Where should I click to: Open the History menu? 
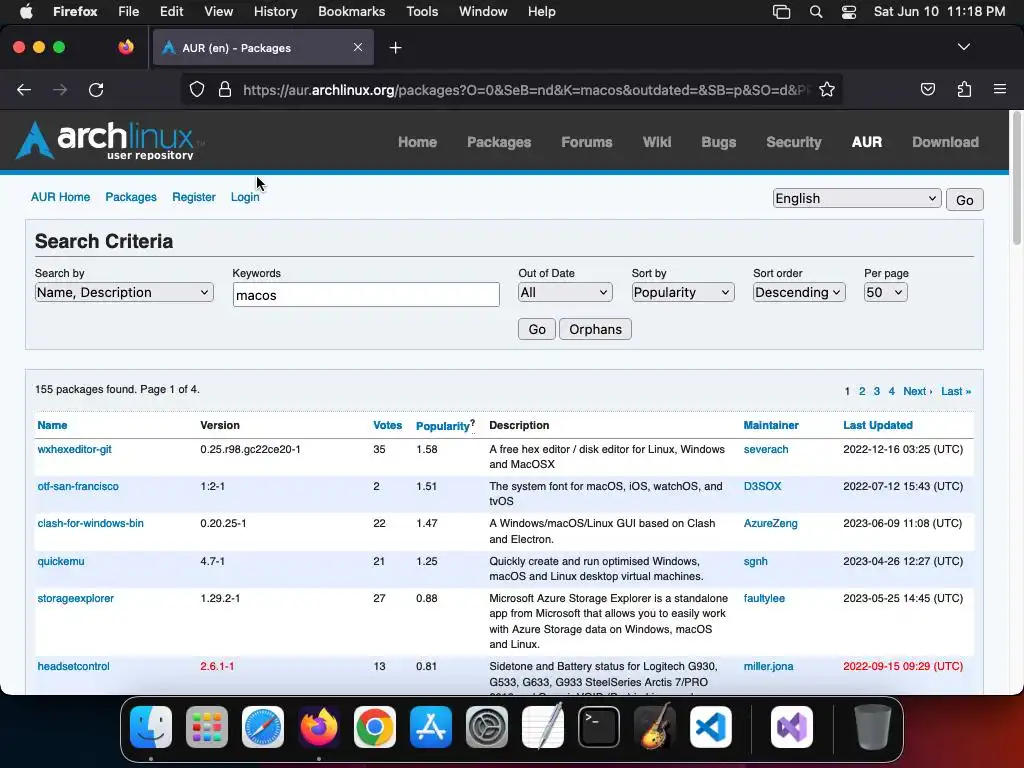(x=275, y=11)
